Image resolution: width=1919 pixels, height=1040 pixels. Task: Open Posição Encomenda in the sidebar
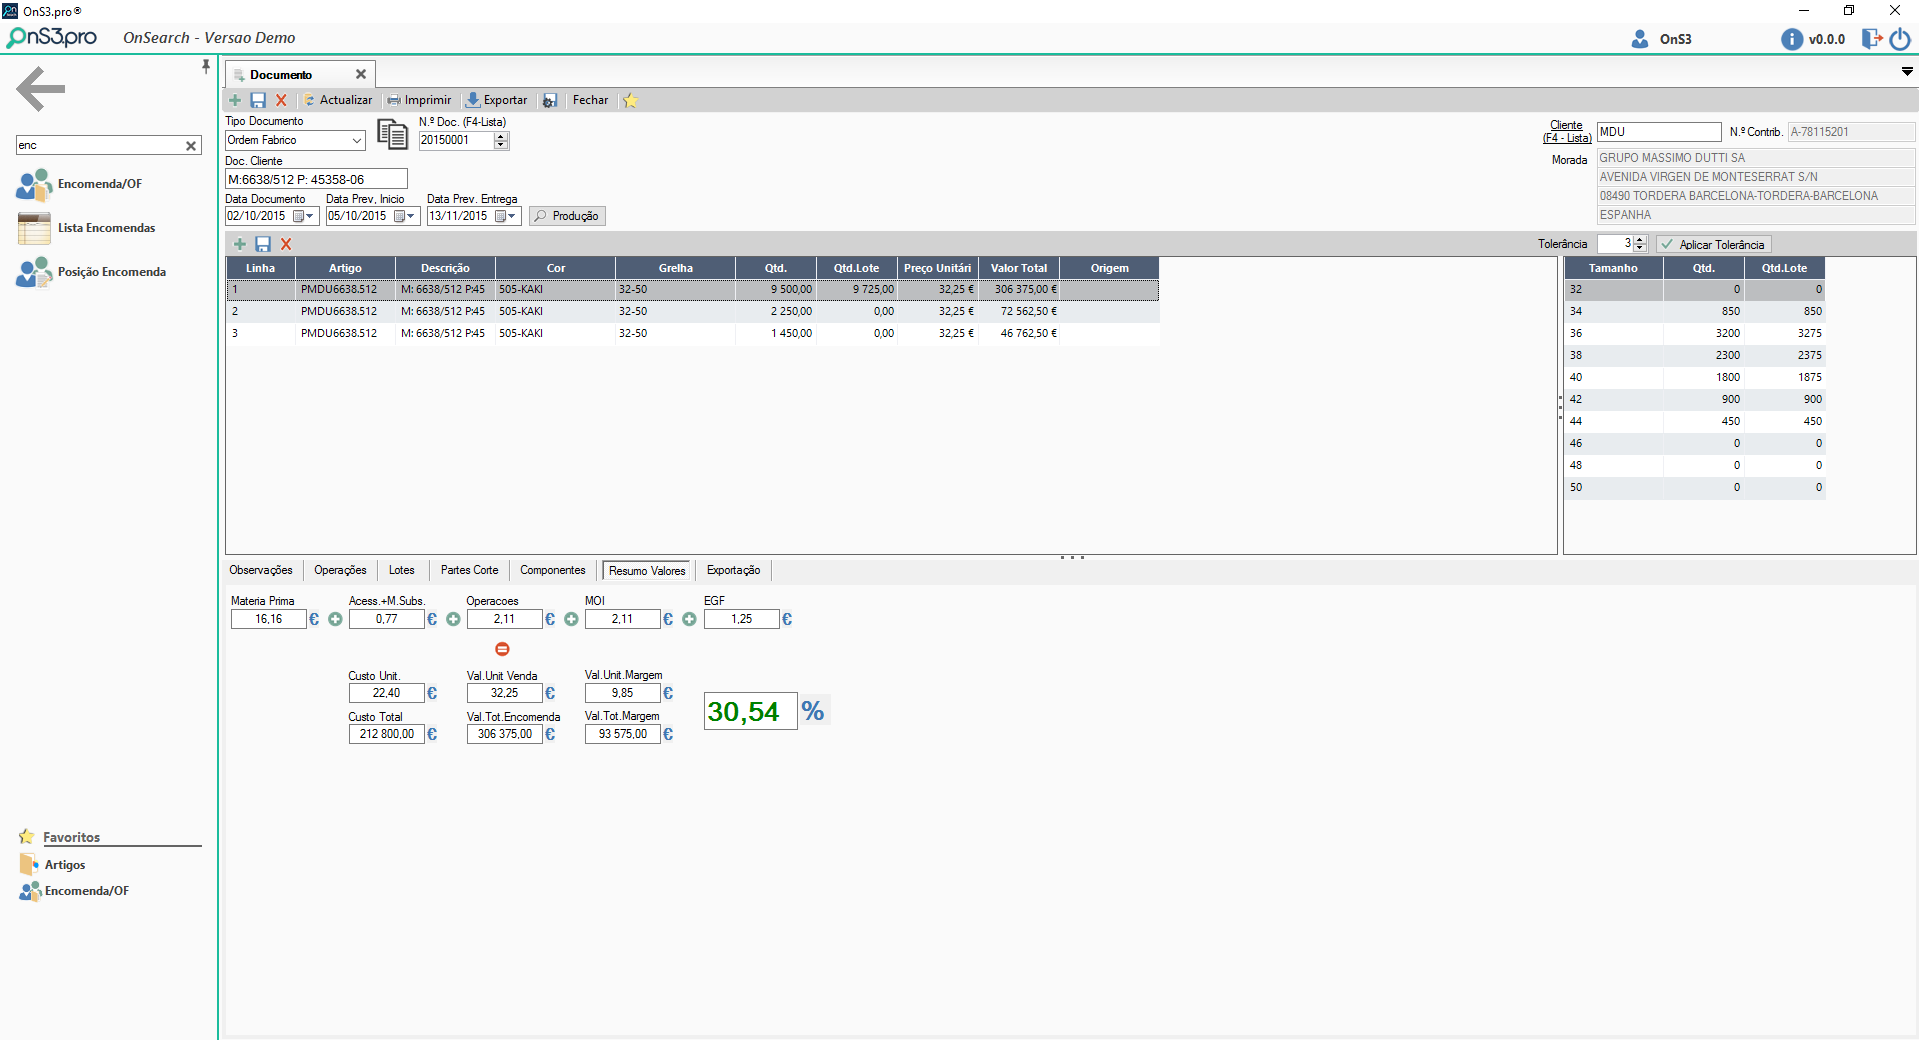tap(91, 272)
